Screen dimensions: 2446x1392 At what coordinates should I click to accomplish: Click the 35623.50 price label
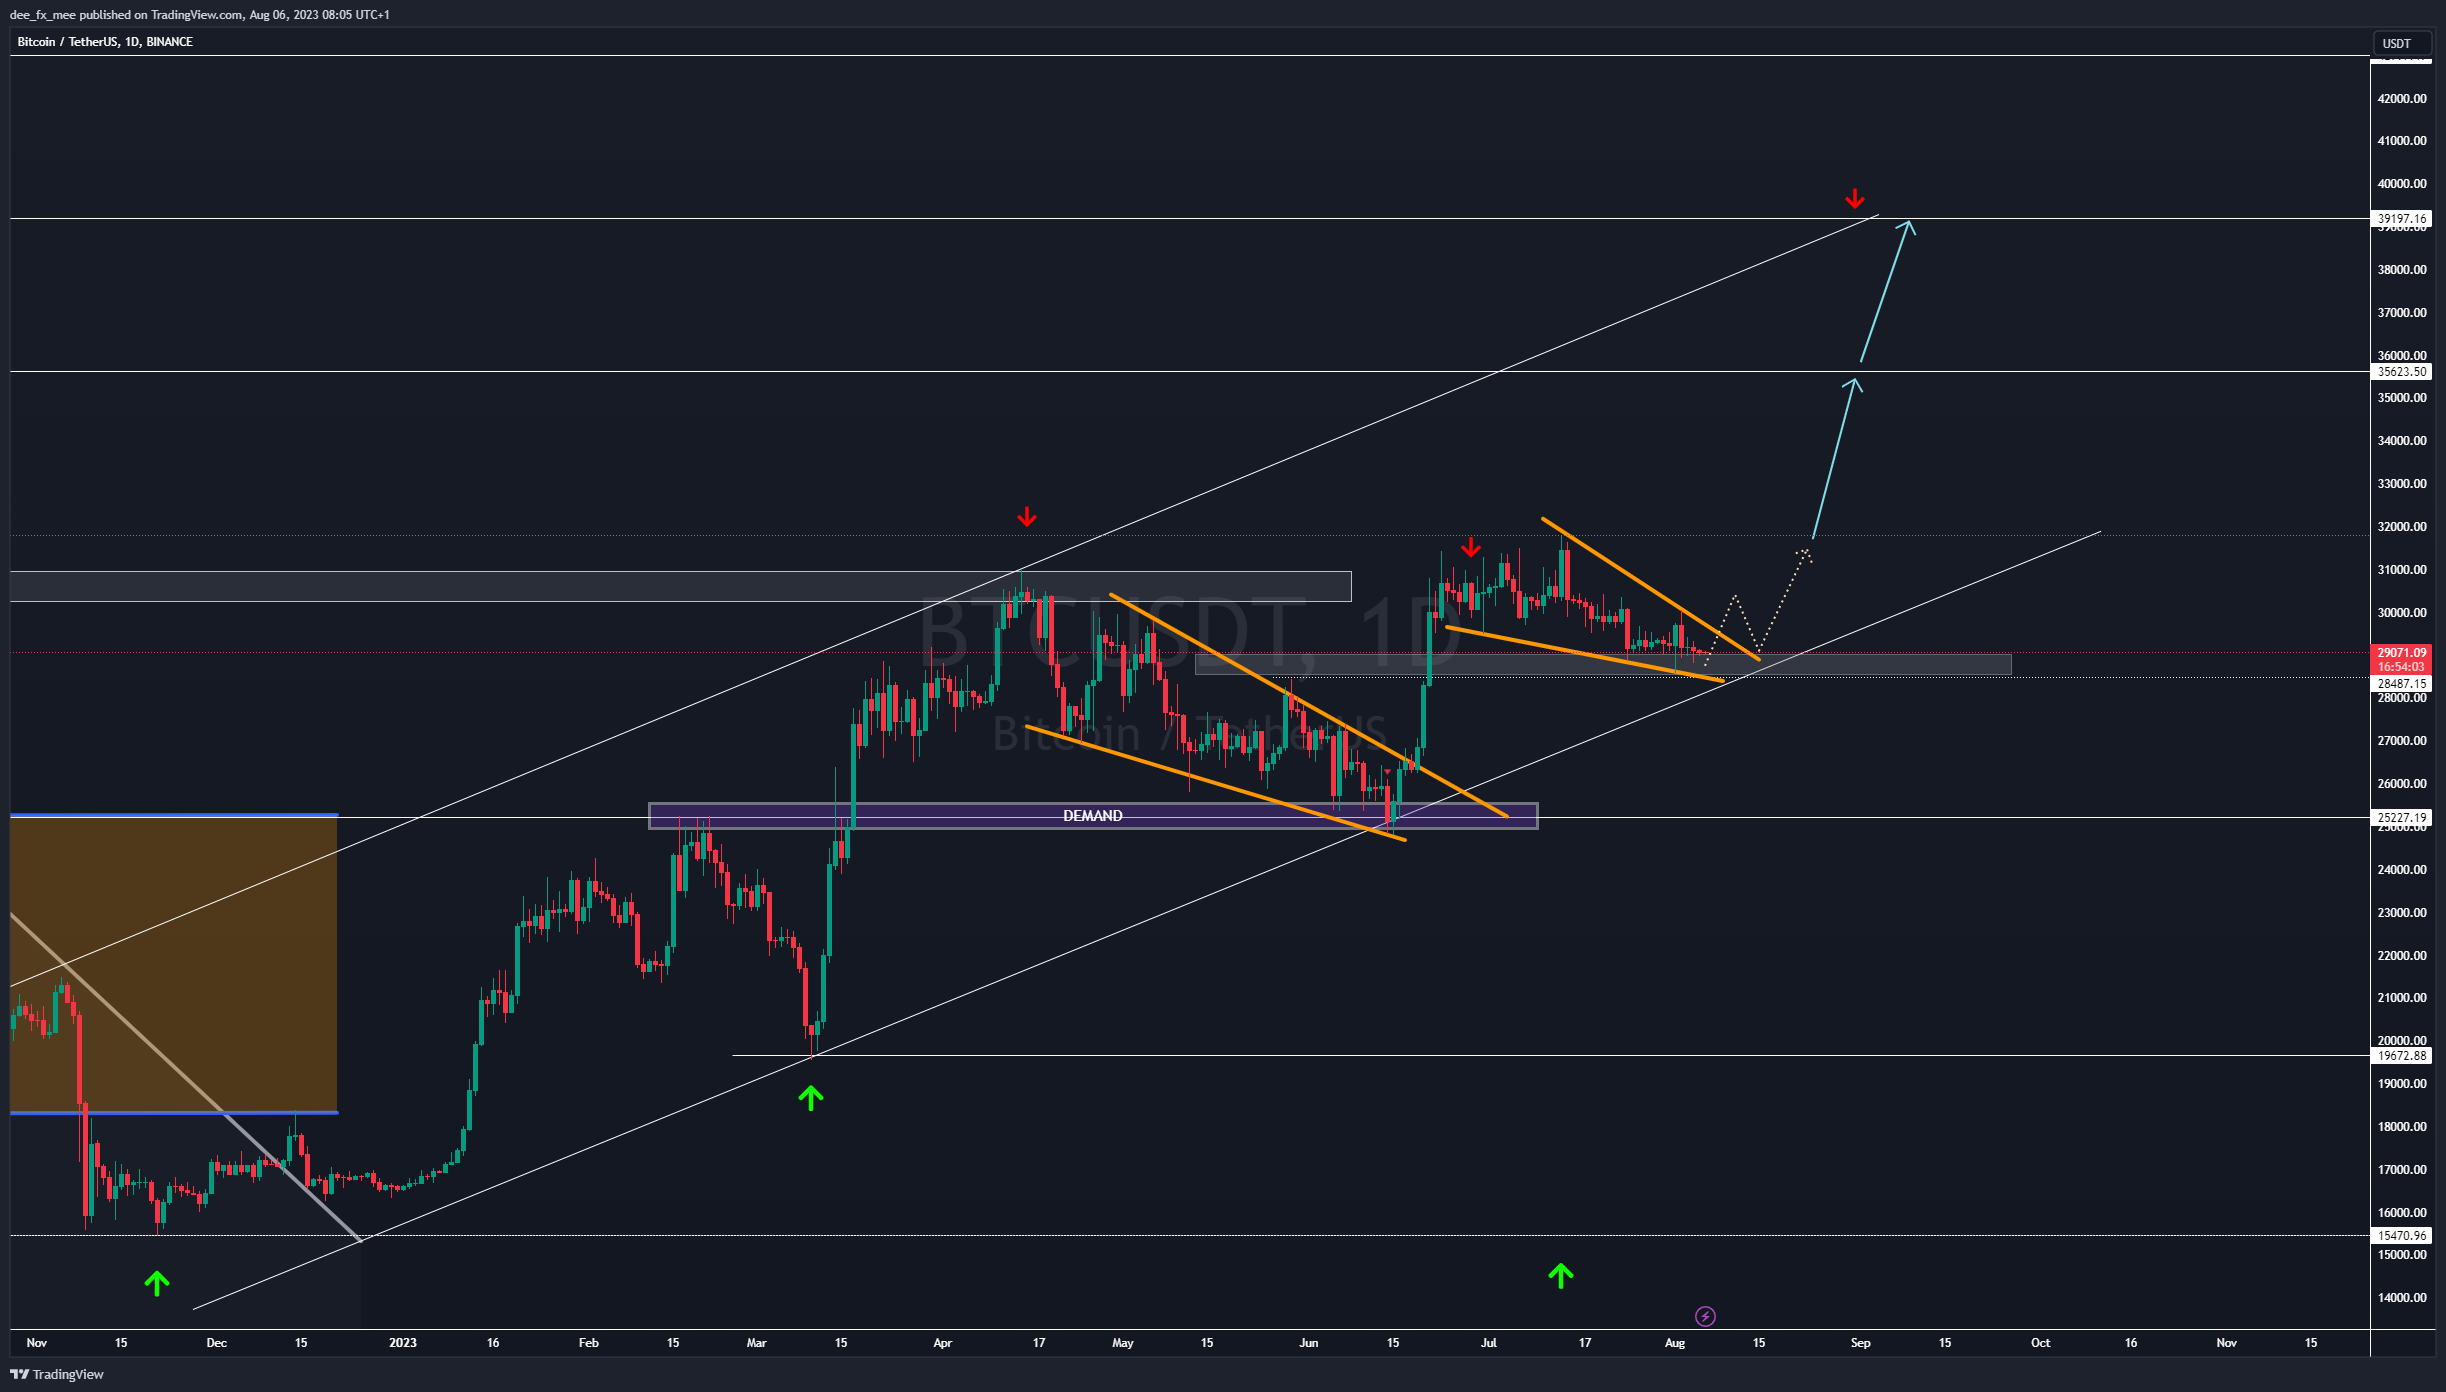(2401, 372)
